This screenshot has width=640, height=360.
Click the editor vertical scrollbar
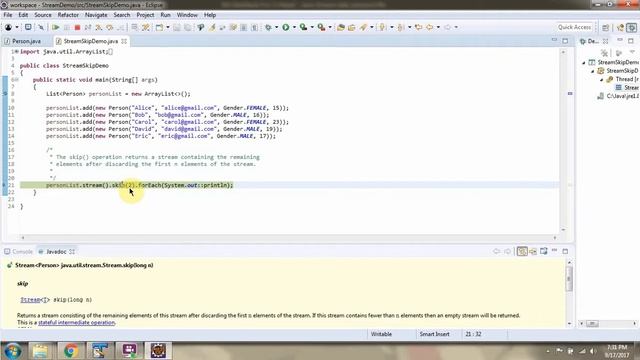[563, 141]
